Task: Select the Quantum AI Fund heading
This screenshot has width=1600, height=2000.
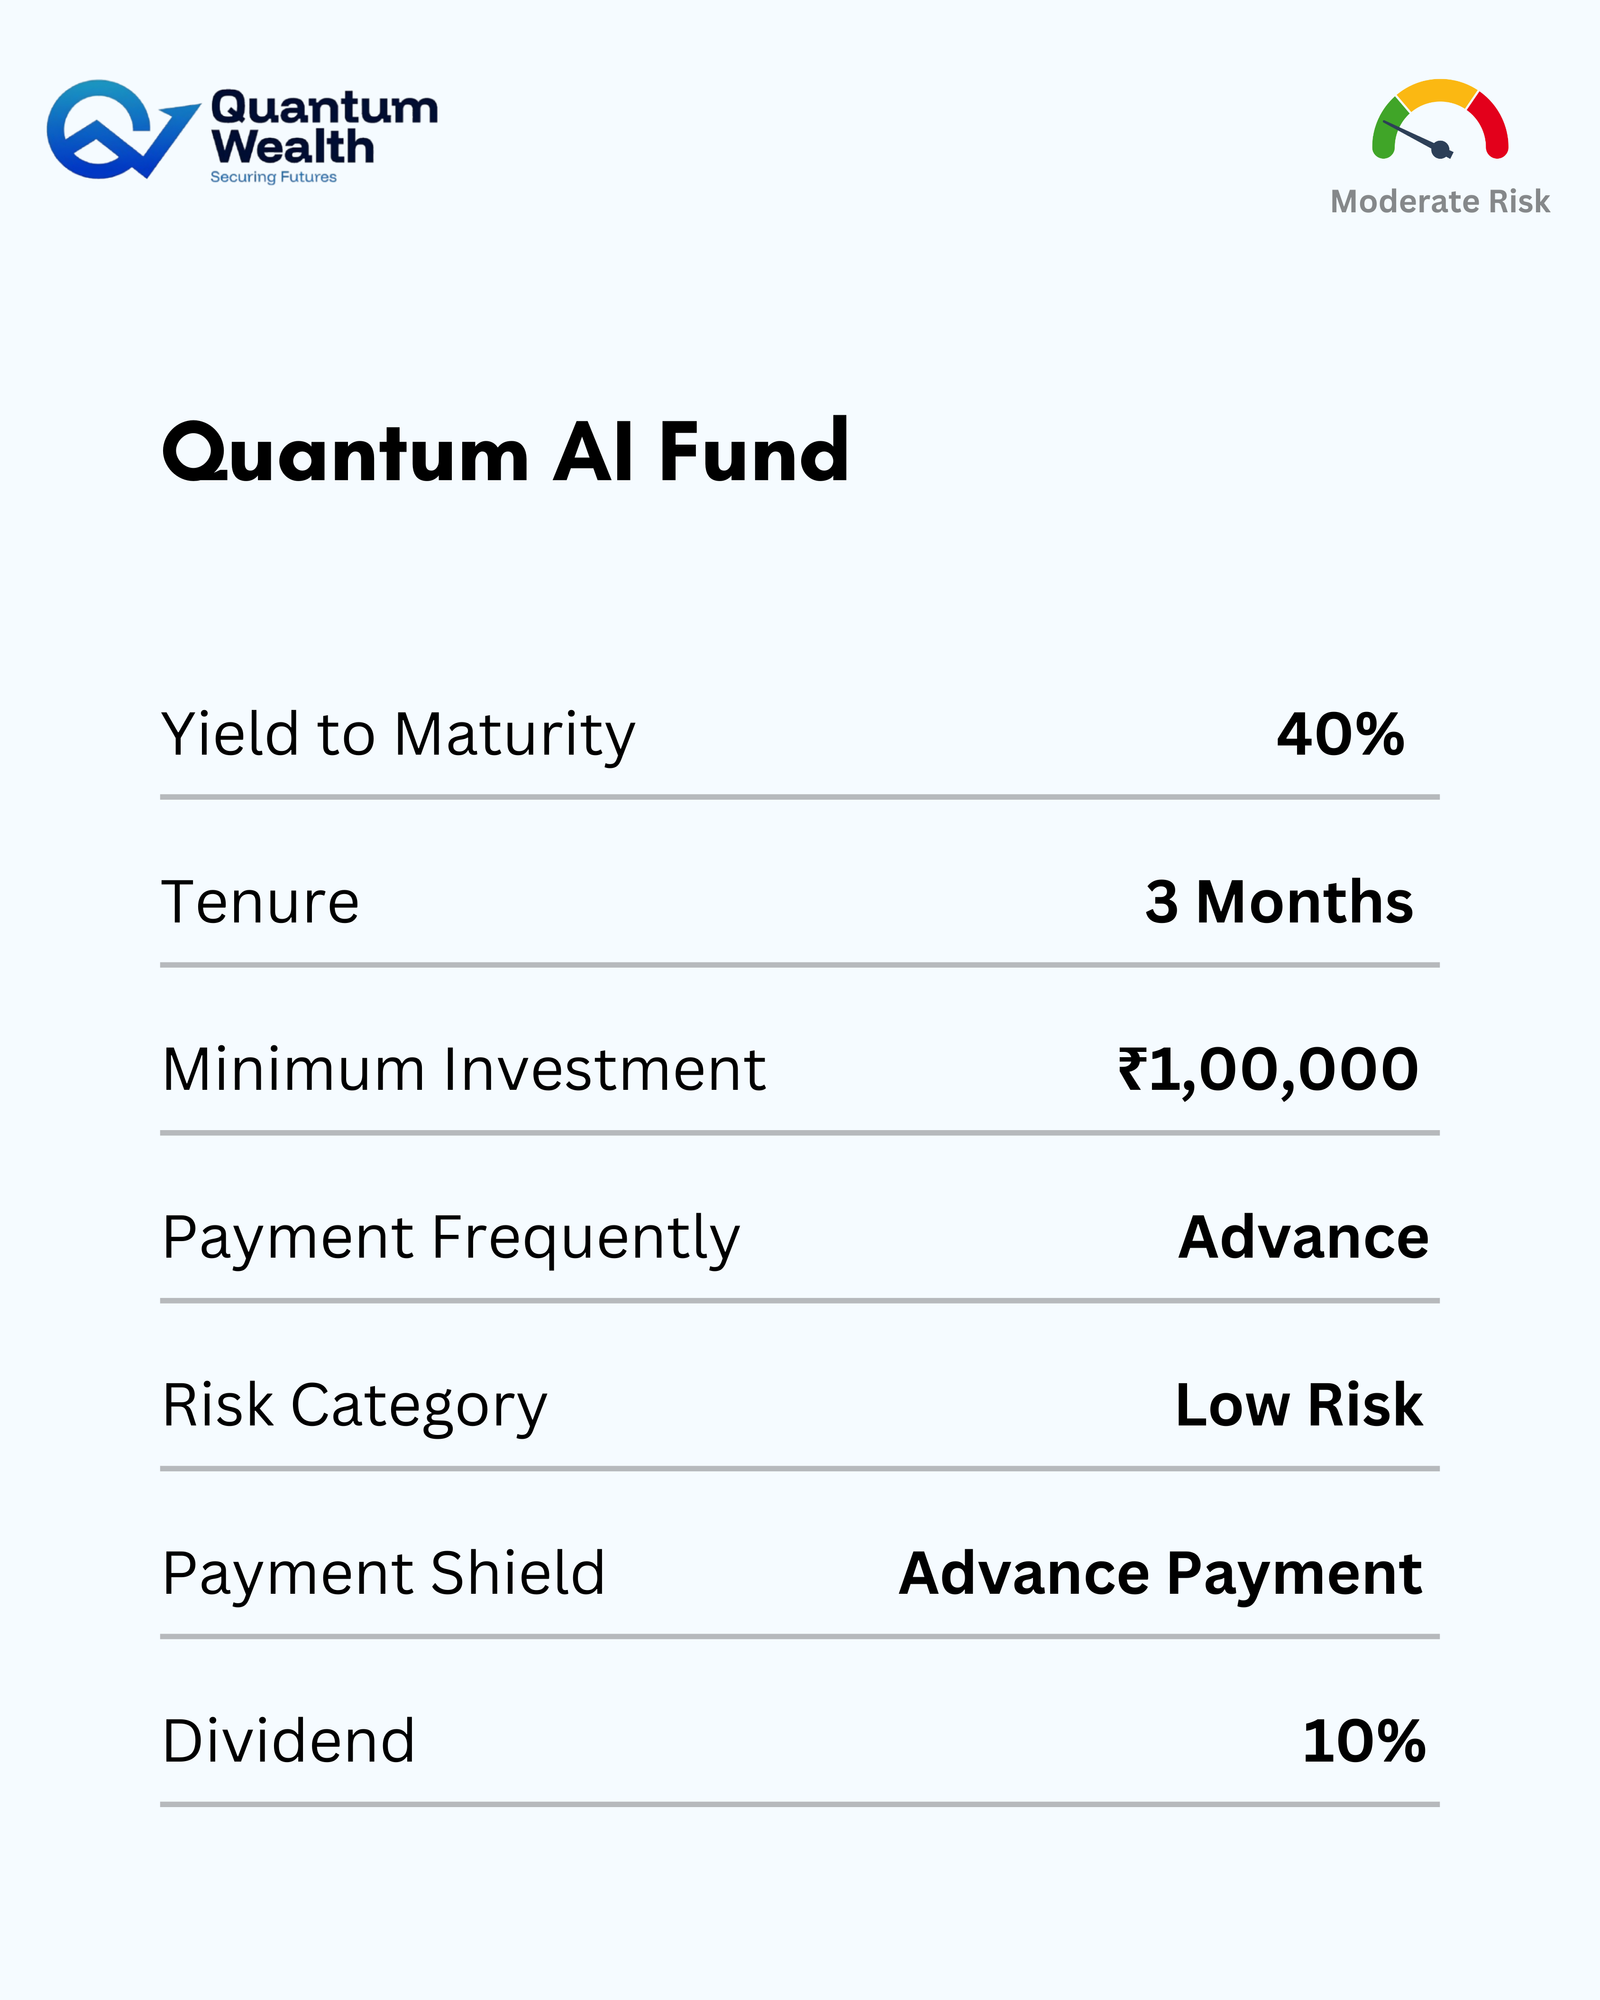Action: [x=505, y=453]
